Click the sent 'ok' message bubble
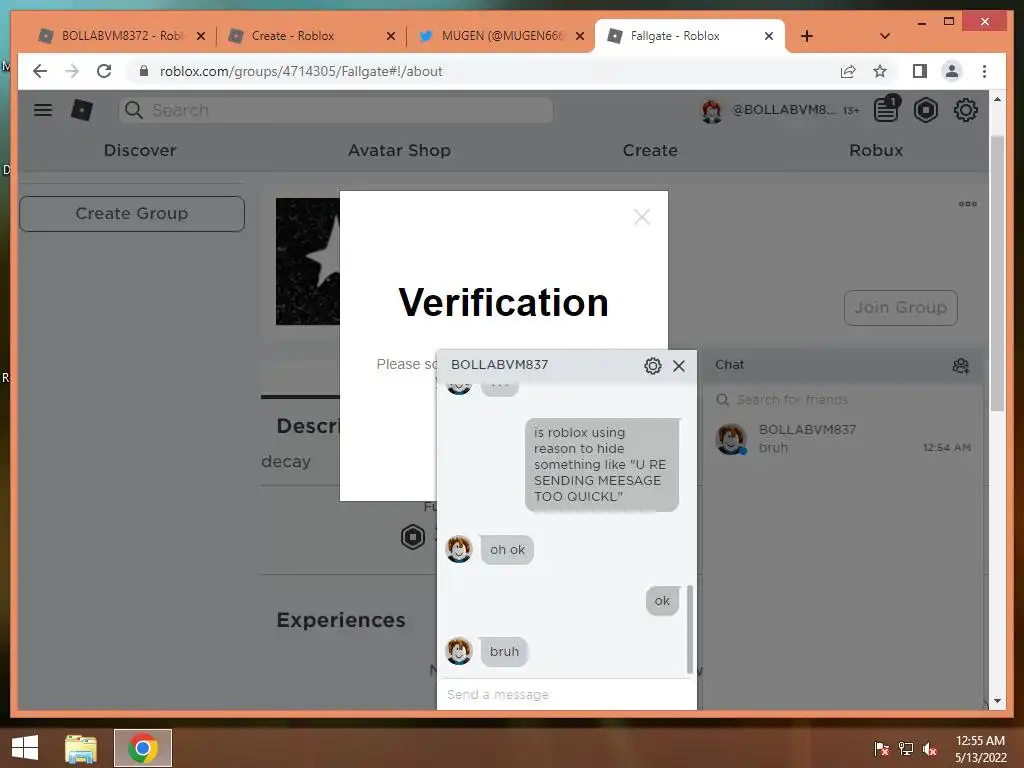This screenshot has width=1024, height=768. click(x=662, y=601)
